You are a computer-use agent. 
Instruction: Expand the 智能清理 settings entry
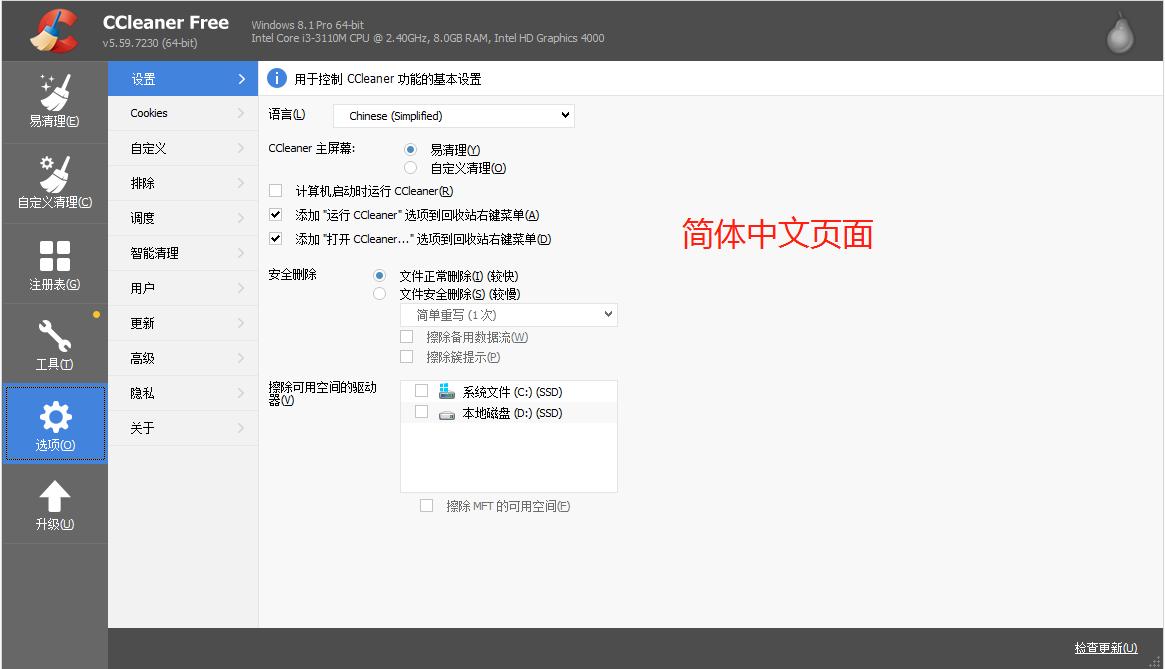182,252
